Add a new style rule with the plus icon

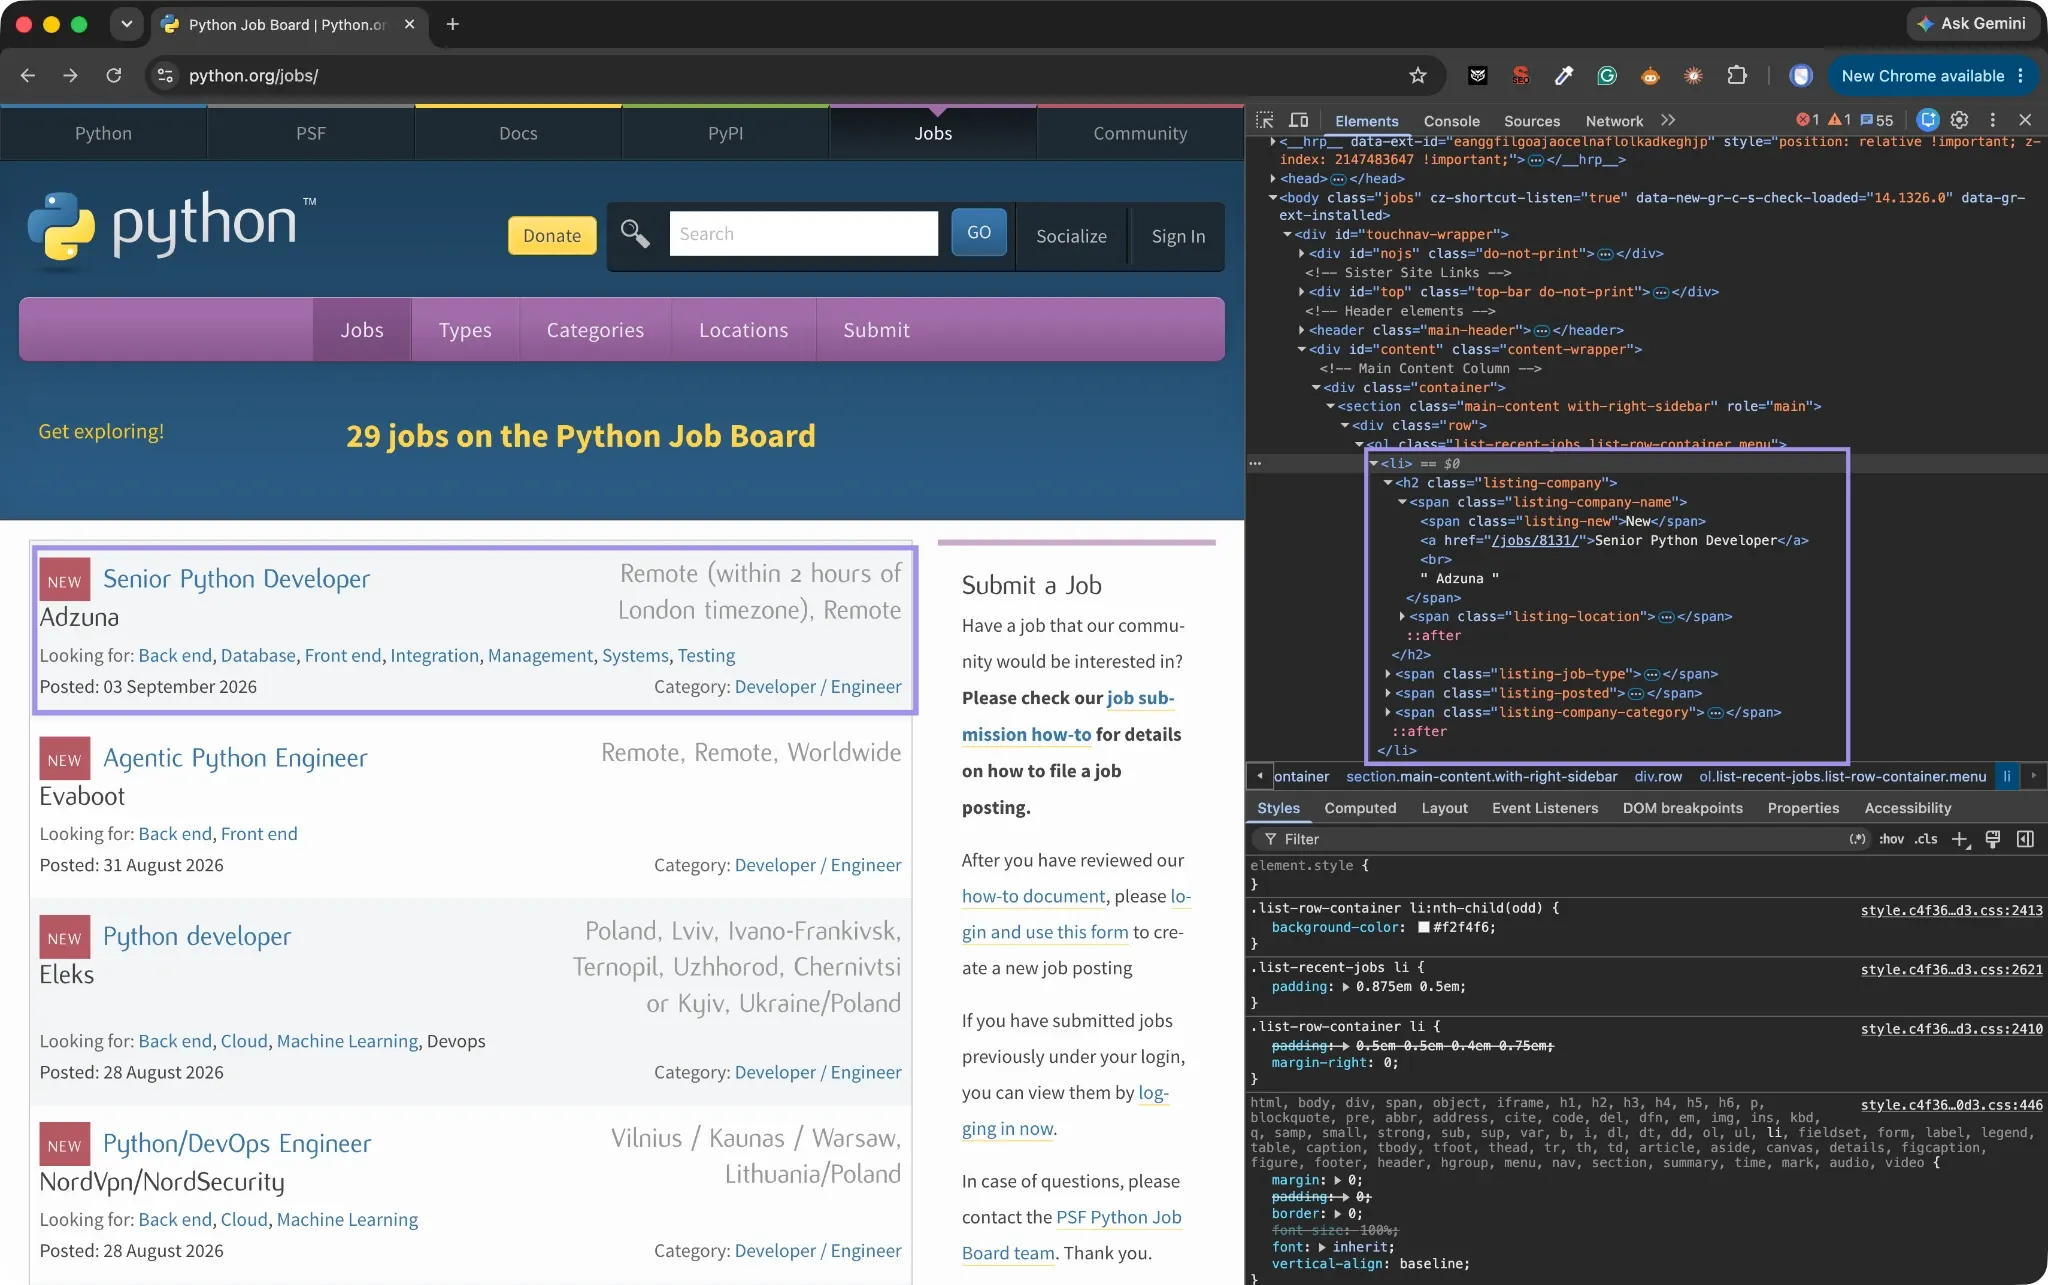(x=1960, y=839)
